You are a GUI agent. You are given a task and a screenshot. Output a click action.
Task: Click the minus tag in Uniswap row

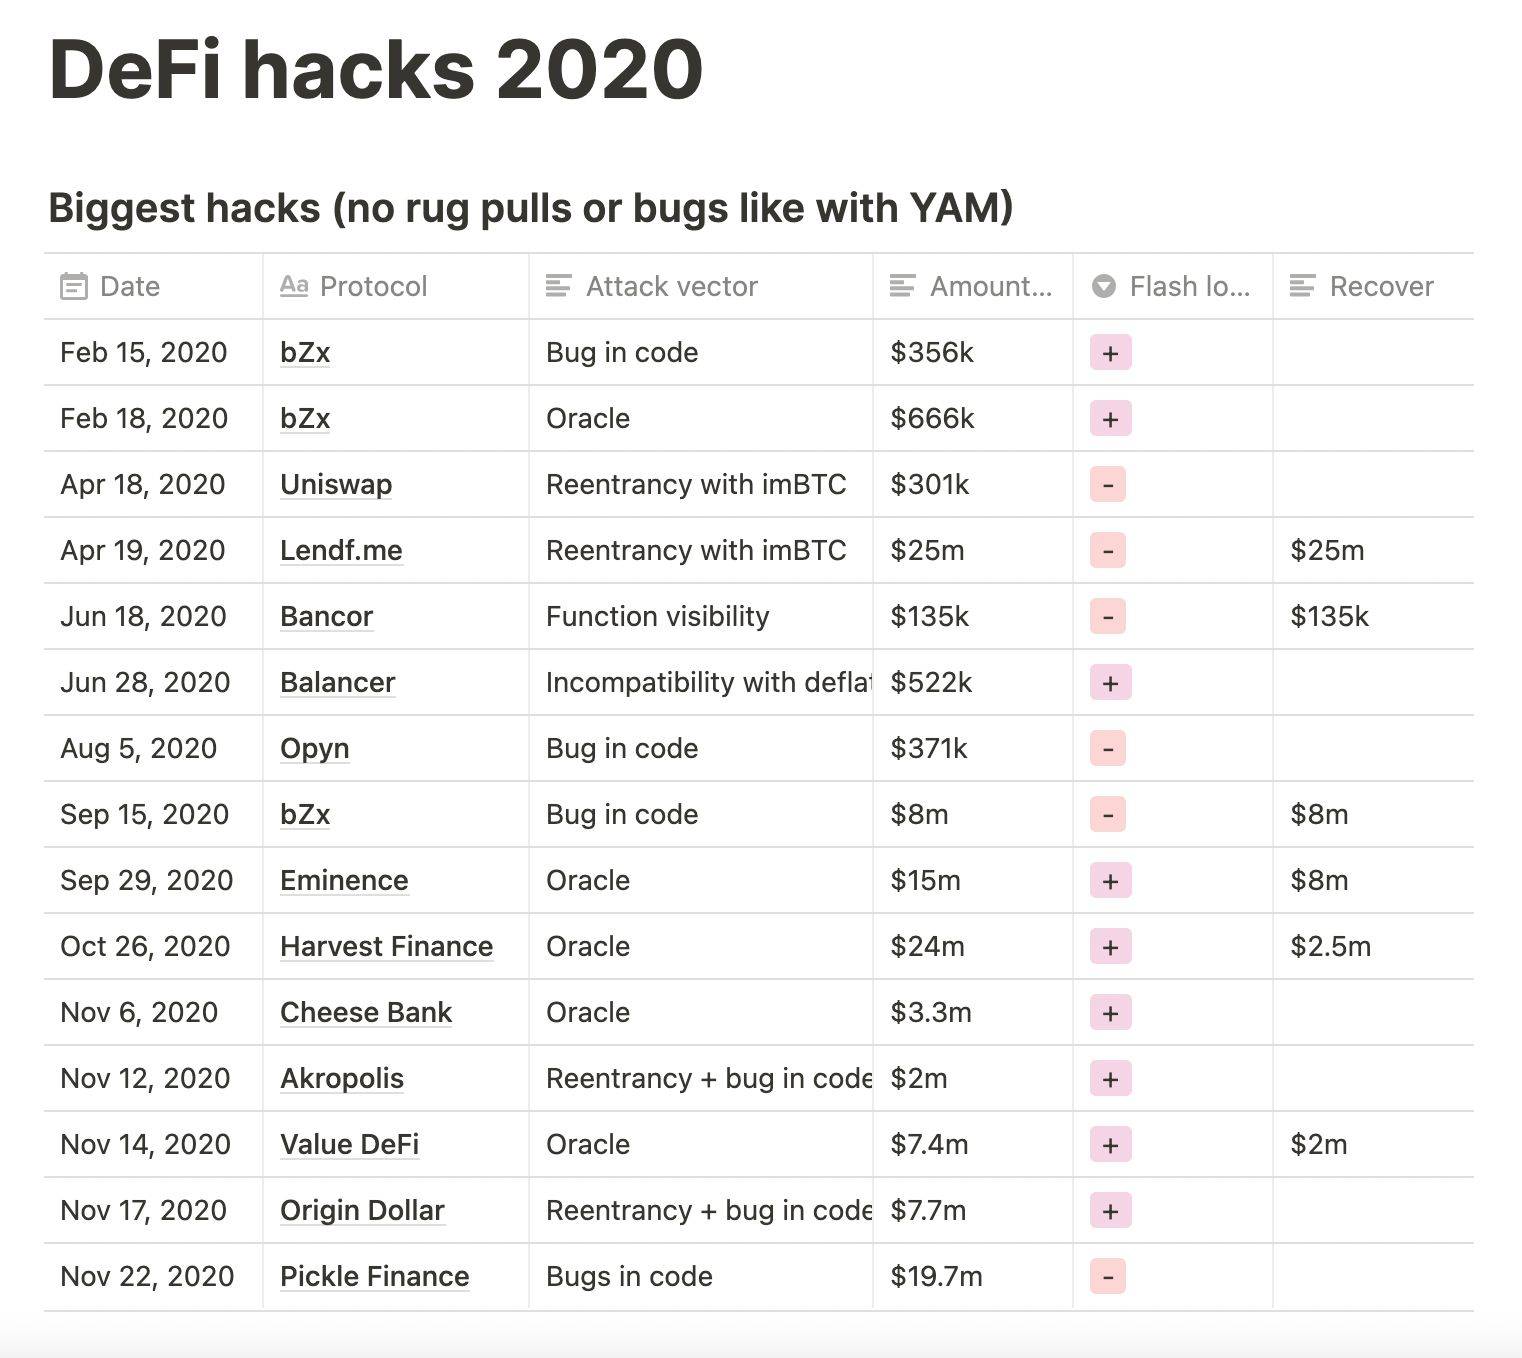pos(1108,485)
